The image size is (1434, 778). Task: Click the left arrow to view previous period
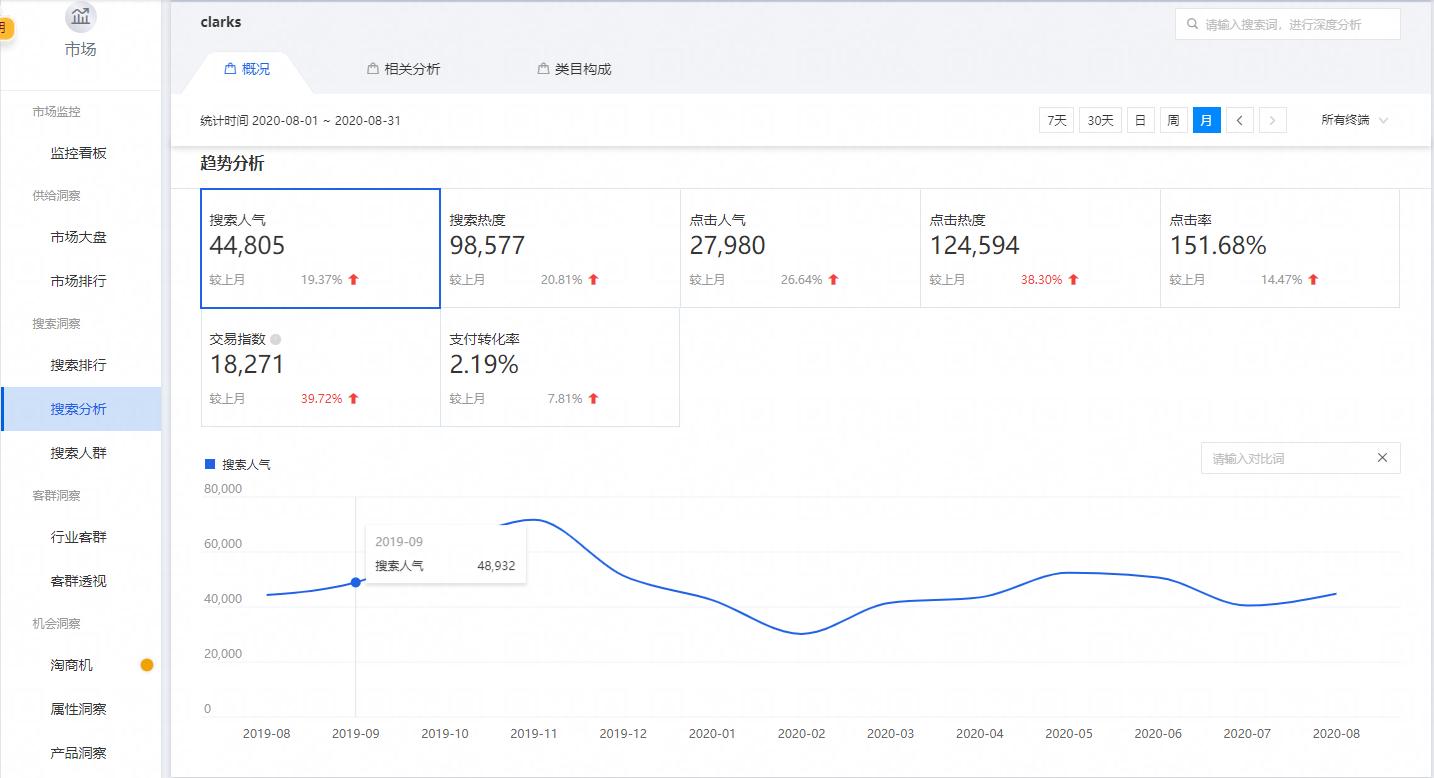pyautogui.click(x=1239, y=120)
